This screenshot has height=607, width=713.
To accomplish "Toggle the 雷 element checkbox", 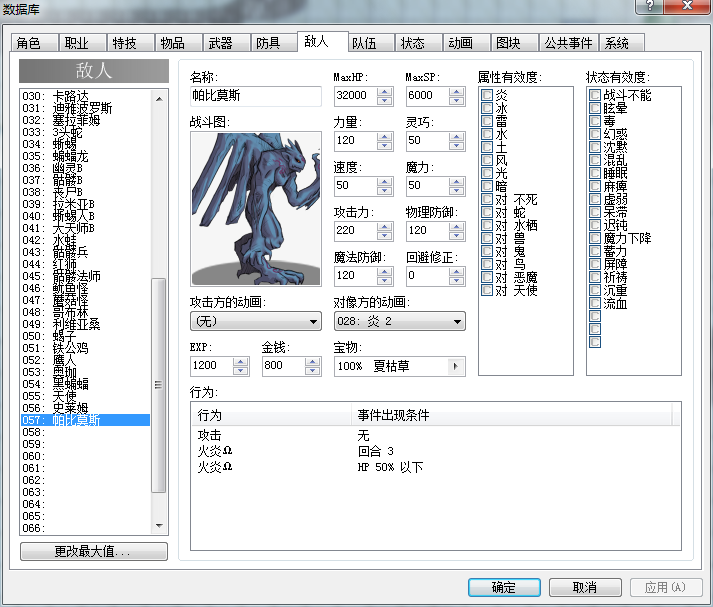I will tap(487, 121).
